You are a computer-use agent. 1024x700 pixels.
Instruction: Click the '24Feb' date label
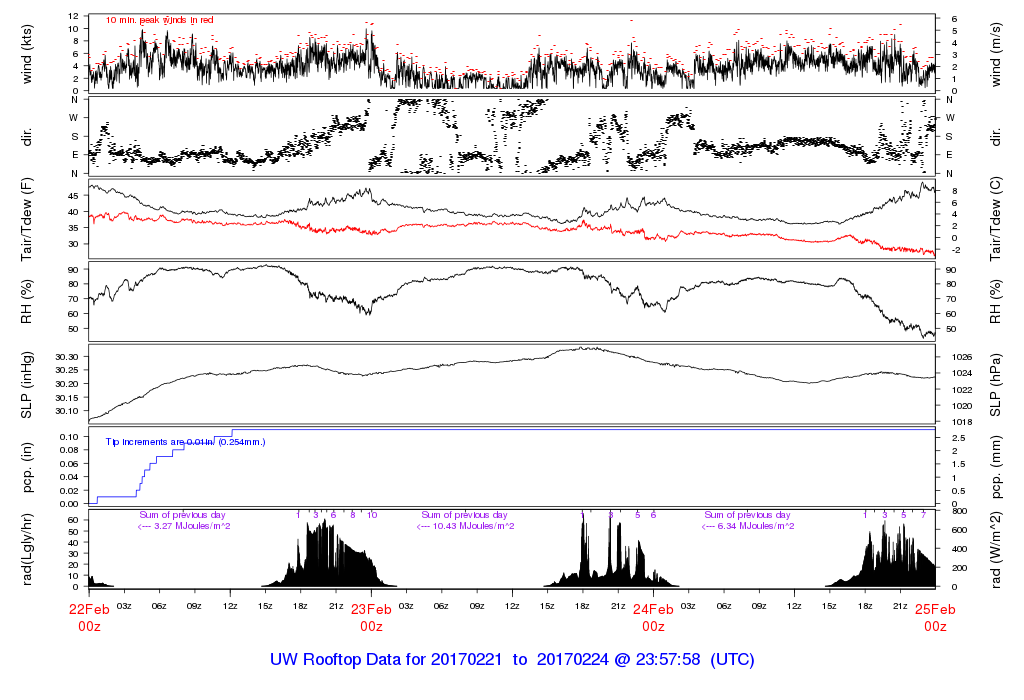pos(653,610)
